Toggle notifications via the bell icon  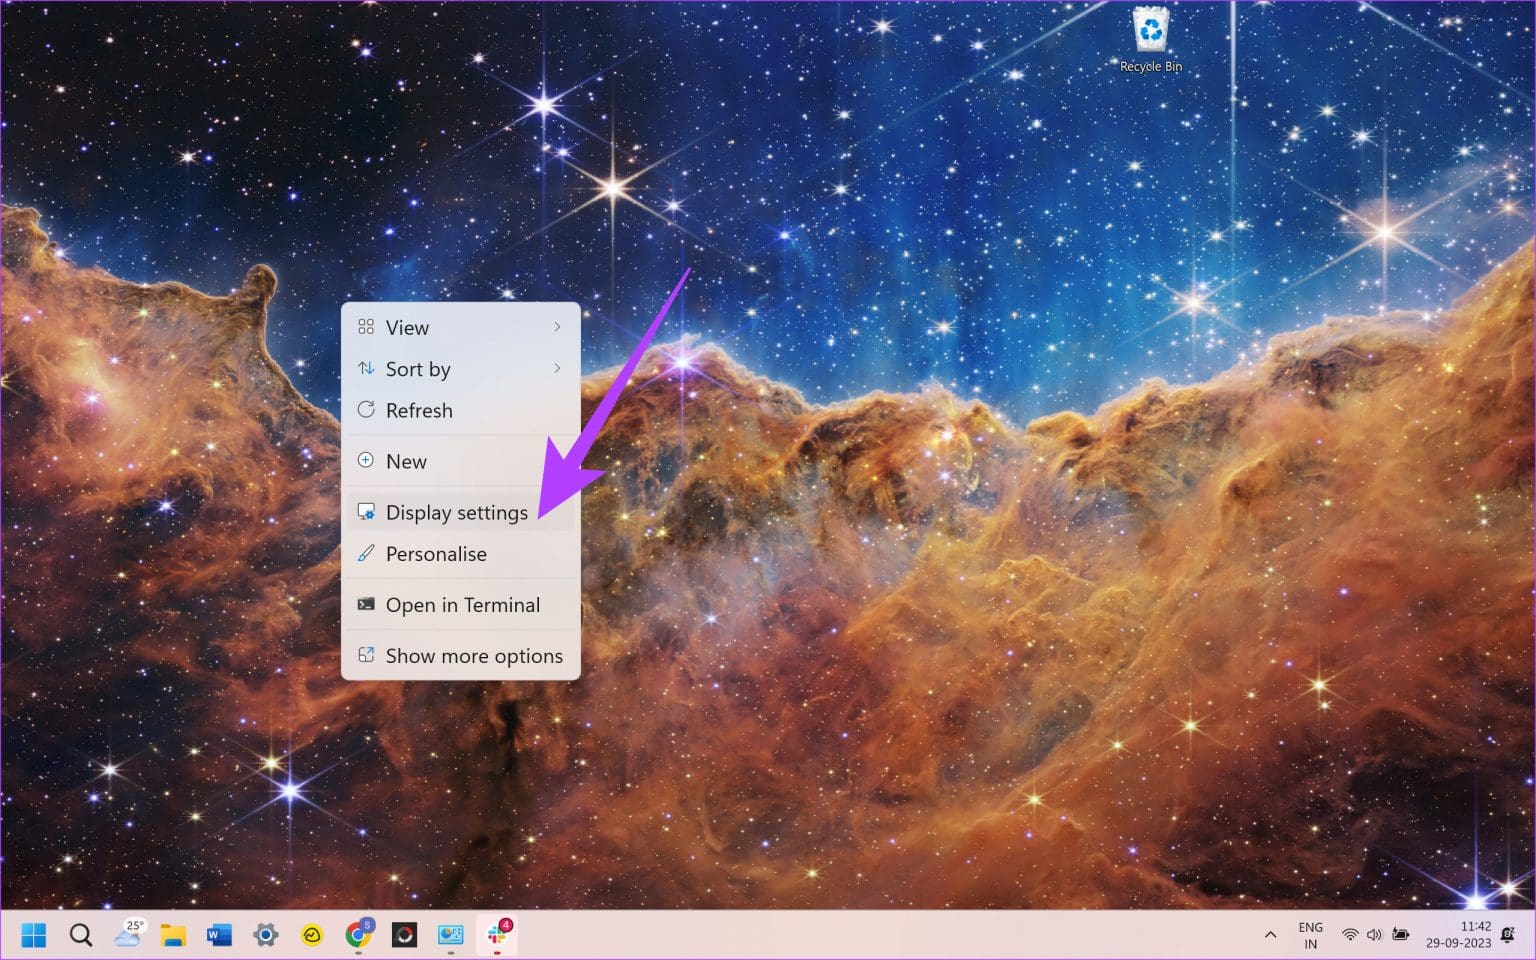tap(1509, 934)
